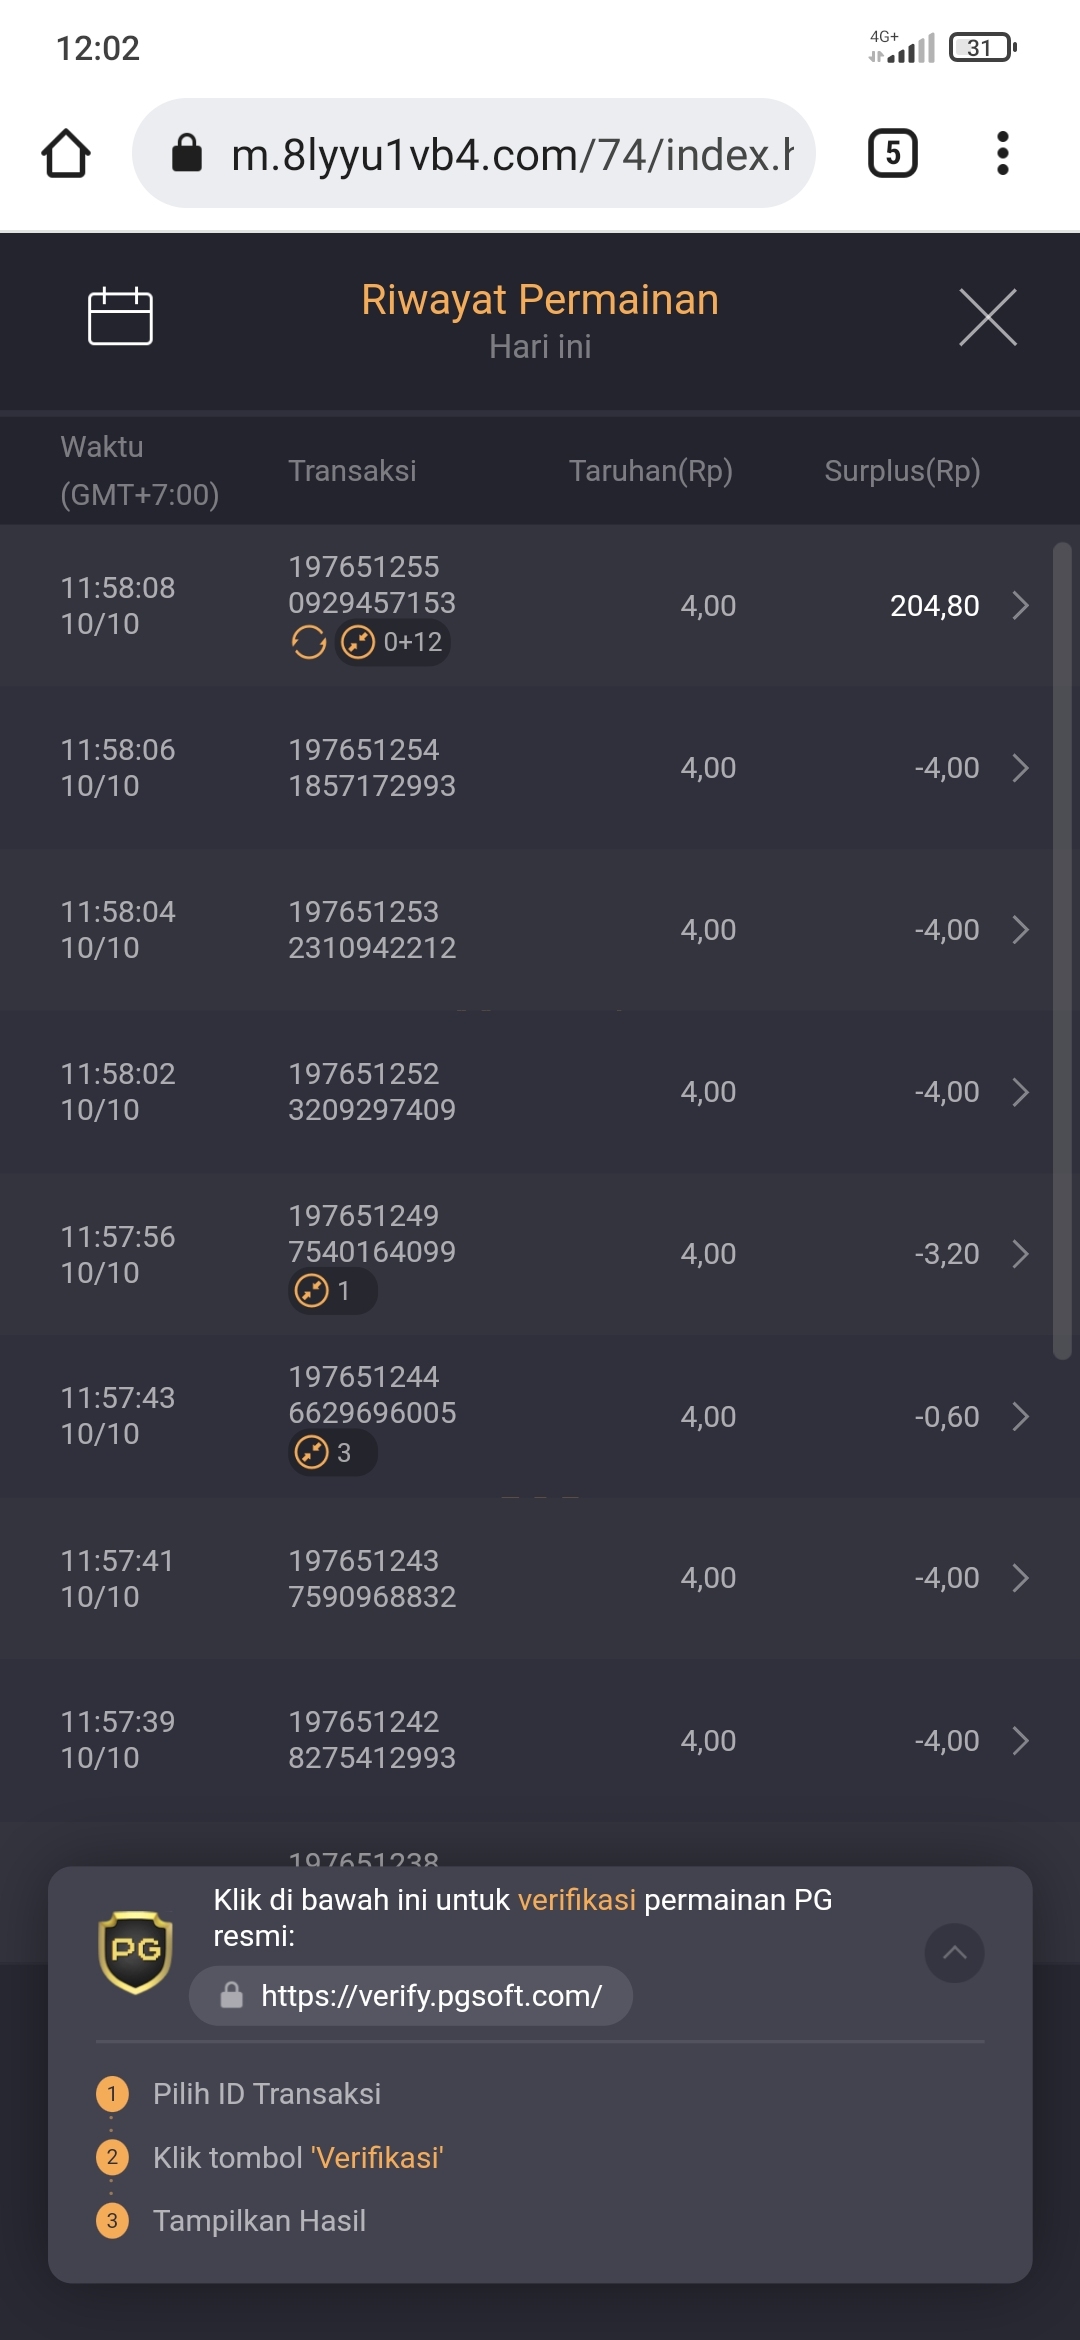This screenshot has height=2340, width=1080.
Task: Expand transaction 197651254 details chevron
Action: tap(1020, 768)
